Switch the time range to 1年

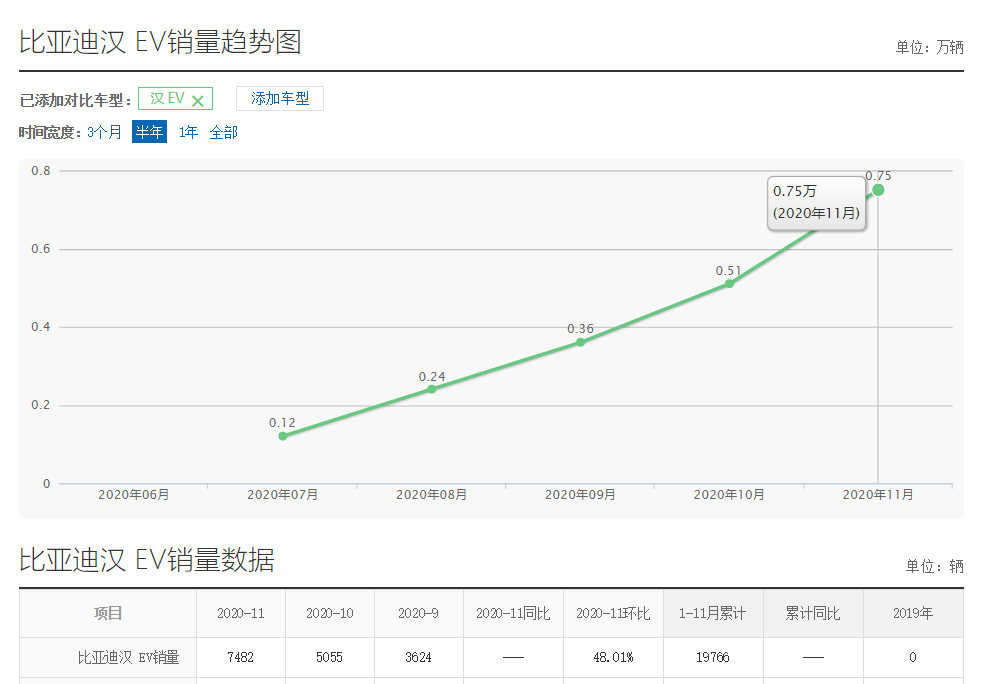click(x=188, y=132)
